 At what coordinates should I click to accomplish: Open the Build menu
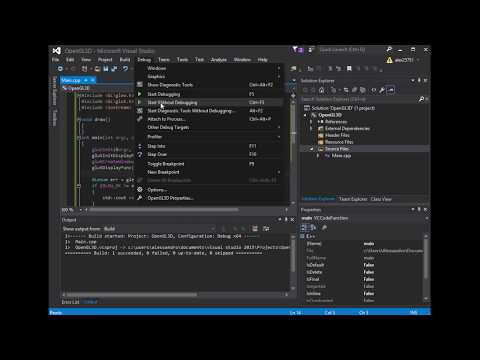point(125,60)
